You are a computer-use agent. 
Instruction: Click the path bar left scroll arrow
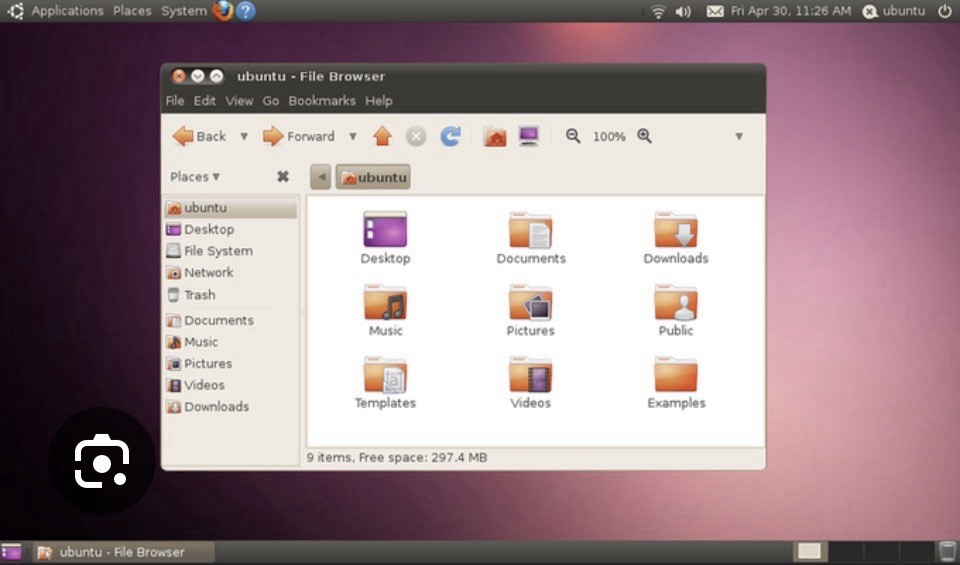click(x=321, y=178)
